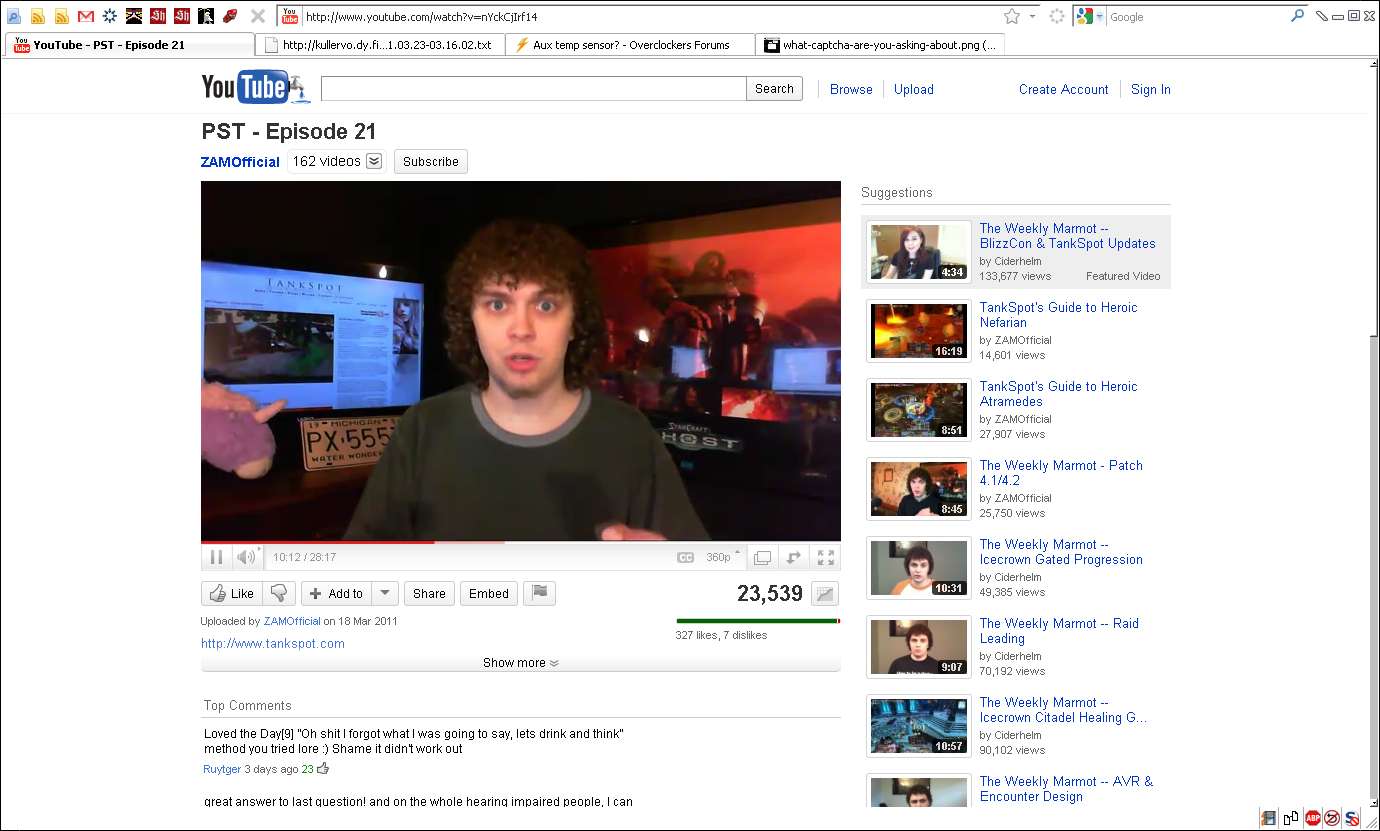This screenshot has width=1380, height=831.
Task: Mute the video volume
Action: pos(246,557)
